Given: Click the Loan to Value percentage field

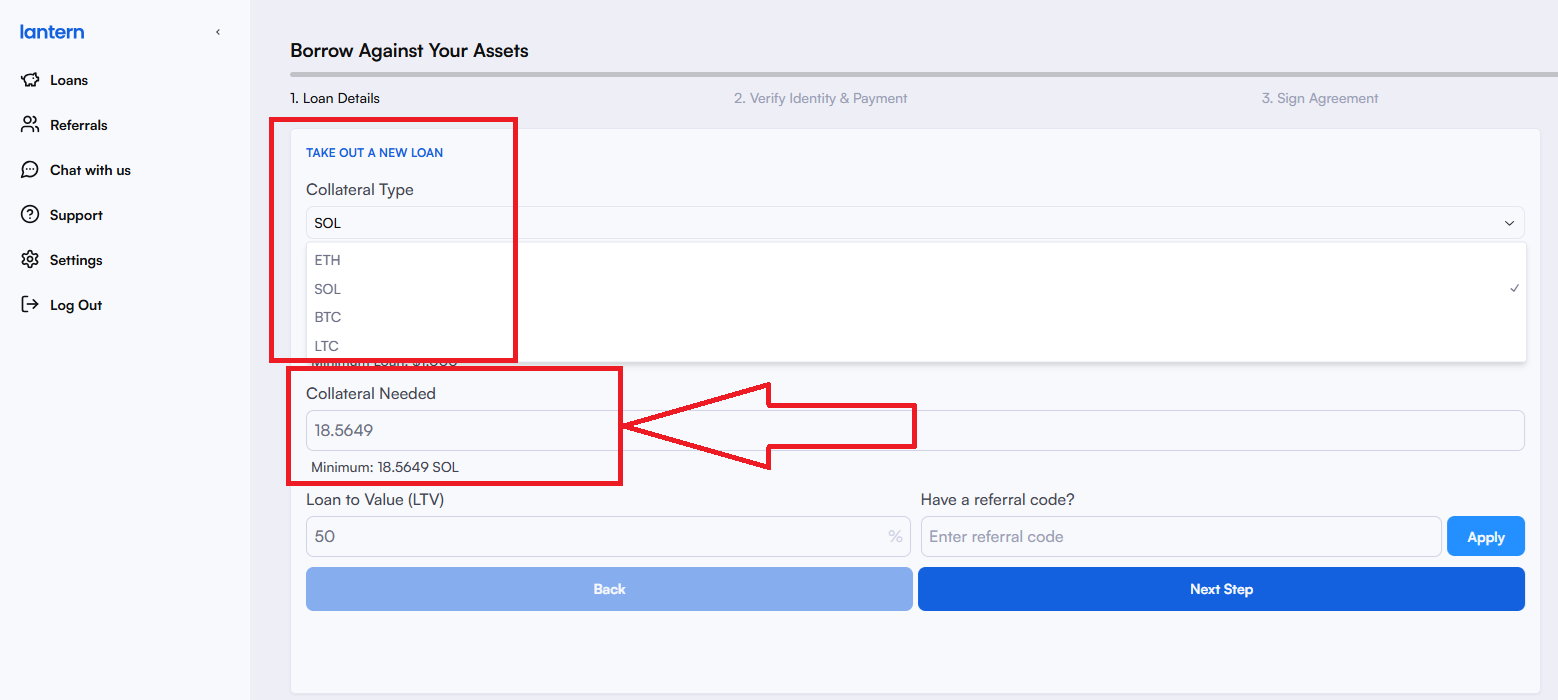Looking at the screenshot, I should 600,536.
